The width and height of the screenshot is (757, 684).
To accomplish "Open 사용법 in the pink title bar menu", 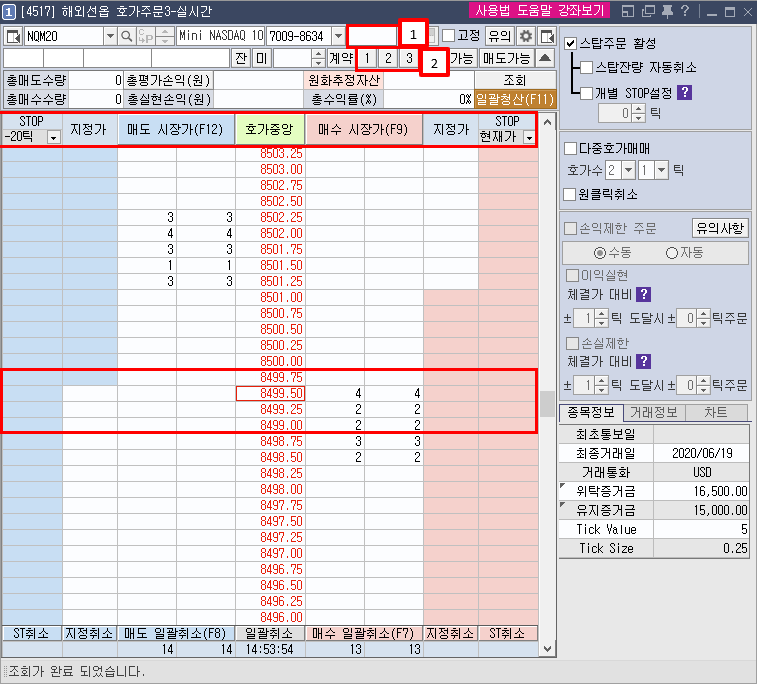I will [492, 11].
